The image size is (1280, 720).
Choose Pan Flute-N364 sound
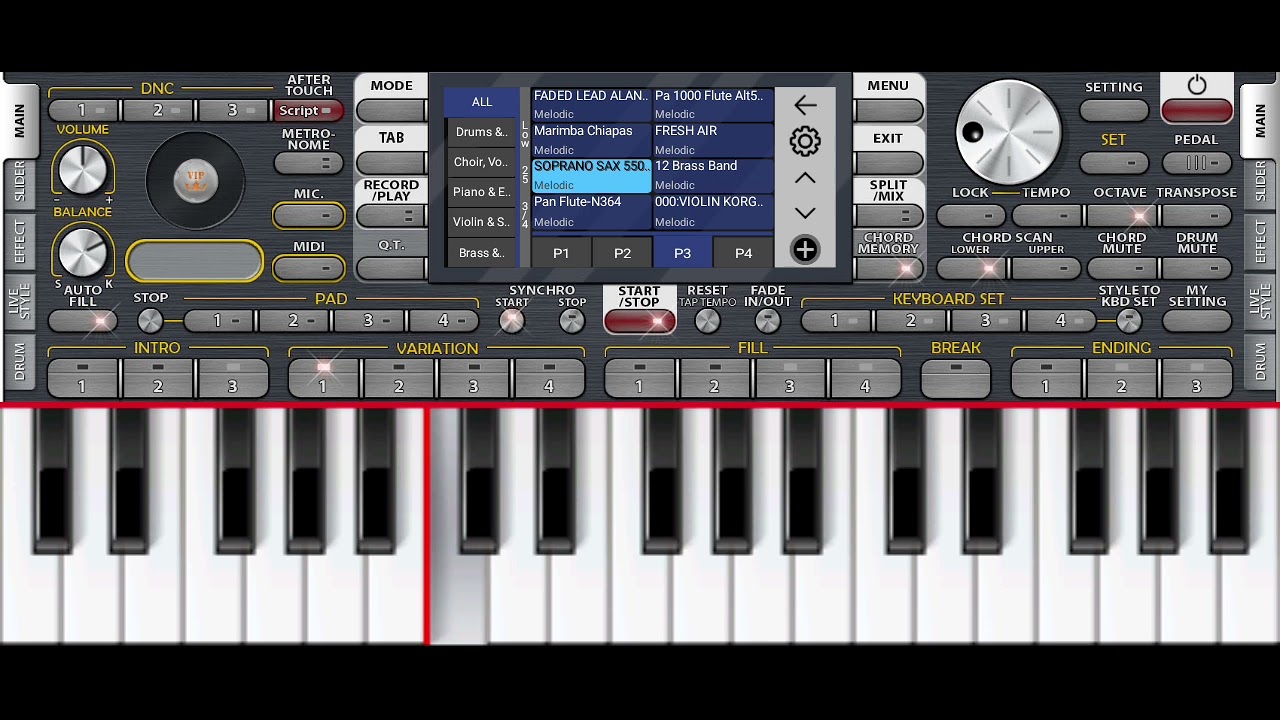point(591,211)
